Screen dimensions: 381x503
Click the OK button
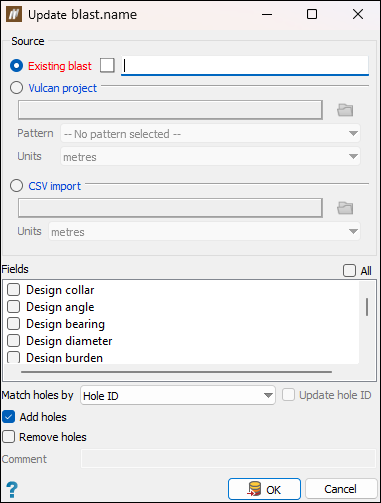(x=264, y=489)
